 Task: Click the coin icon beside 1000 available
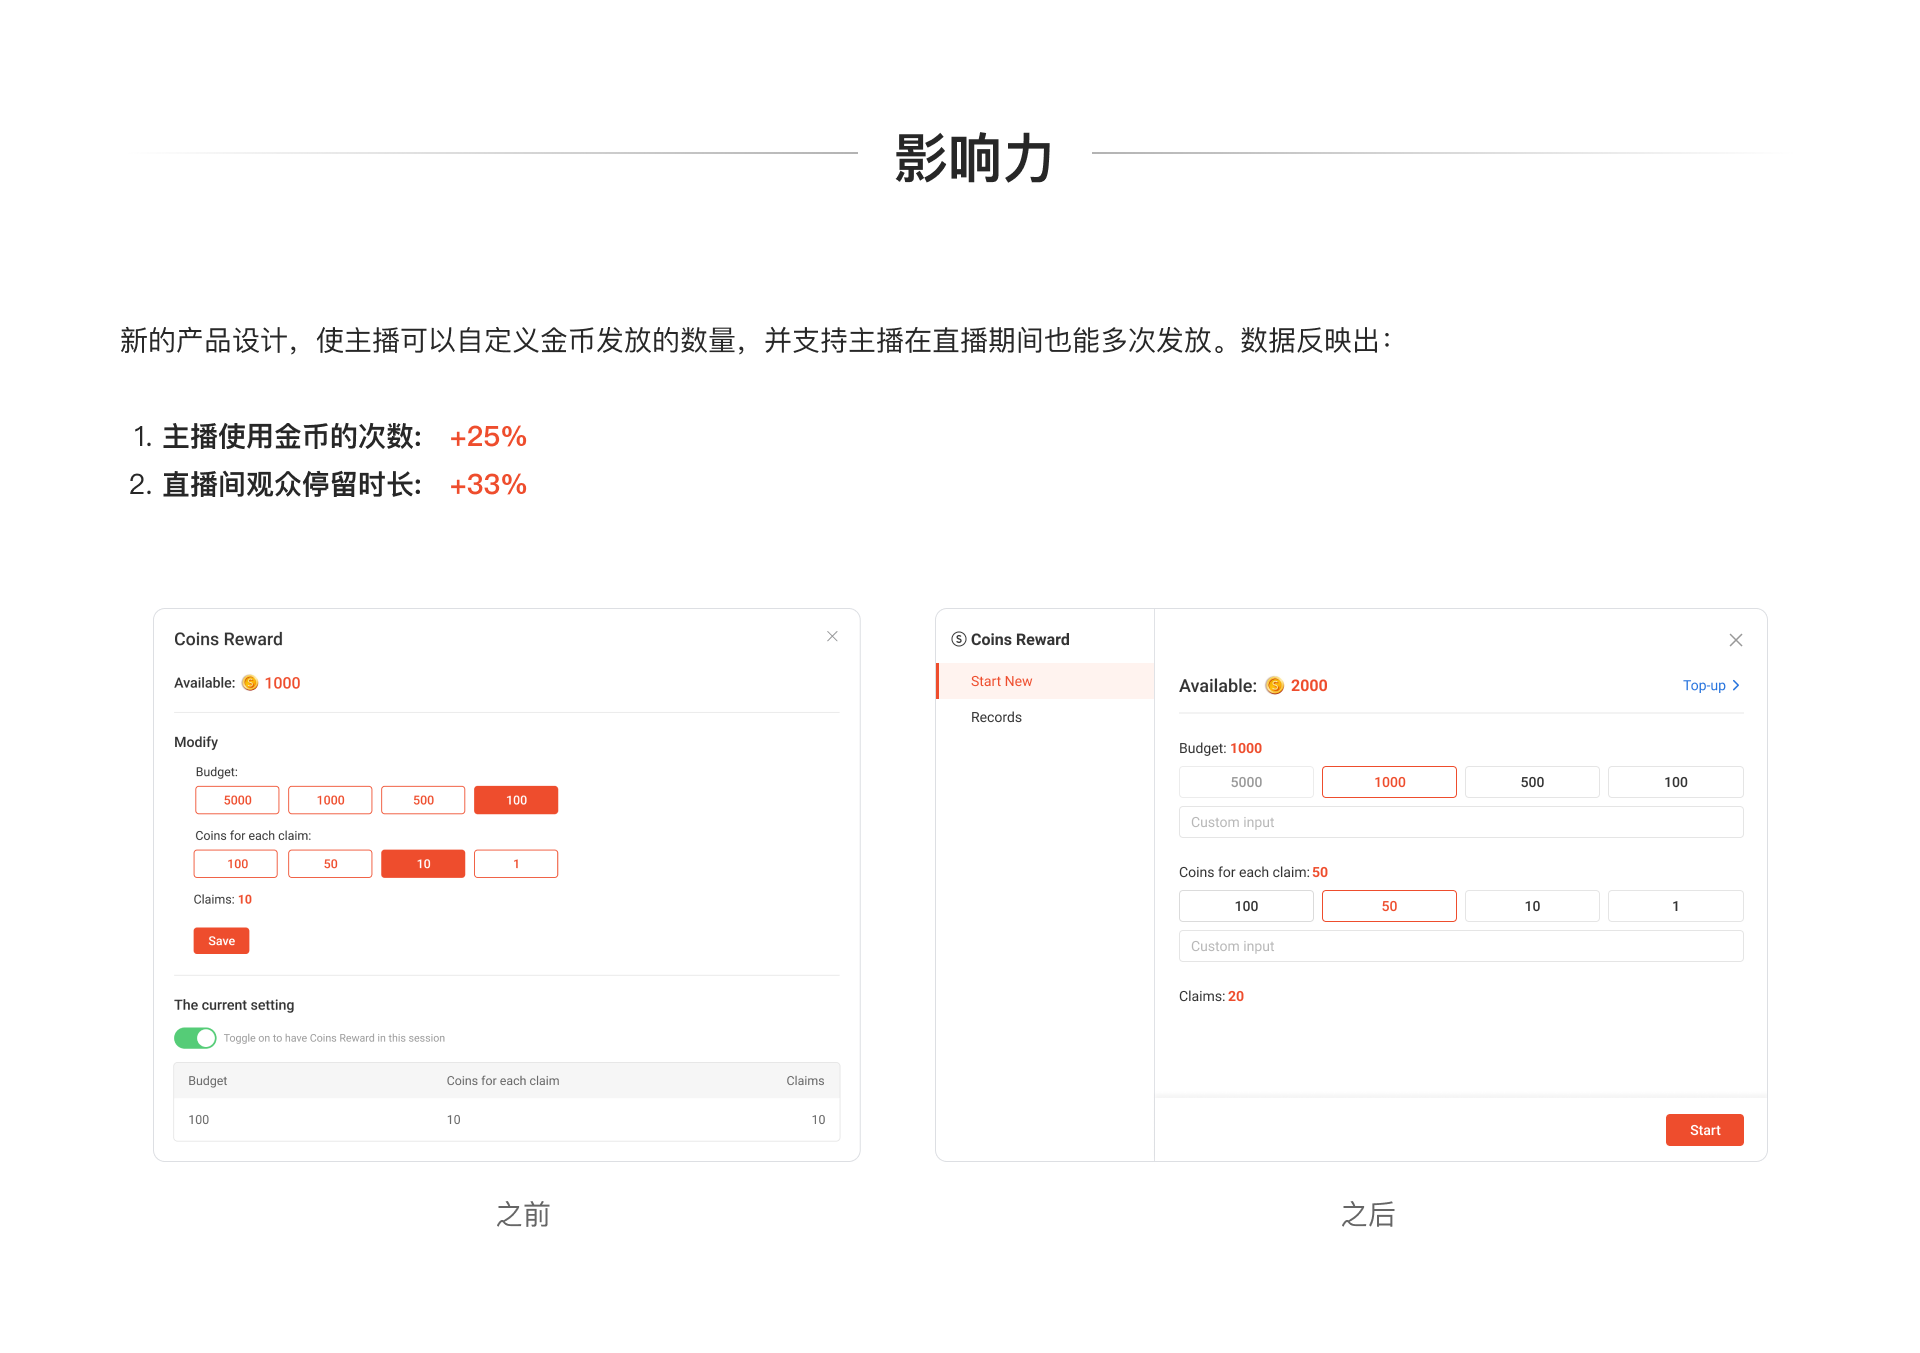(x=250, y=683)
